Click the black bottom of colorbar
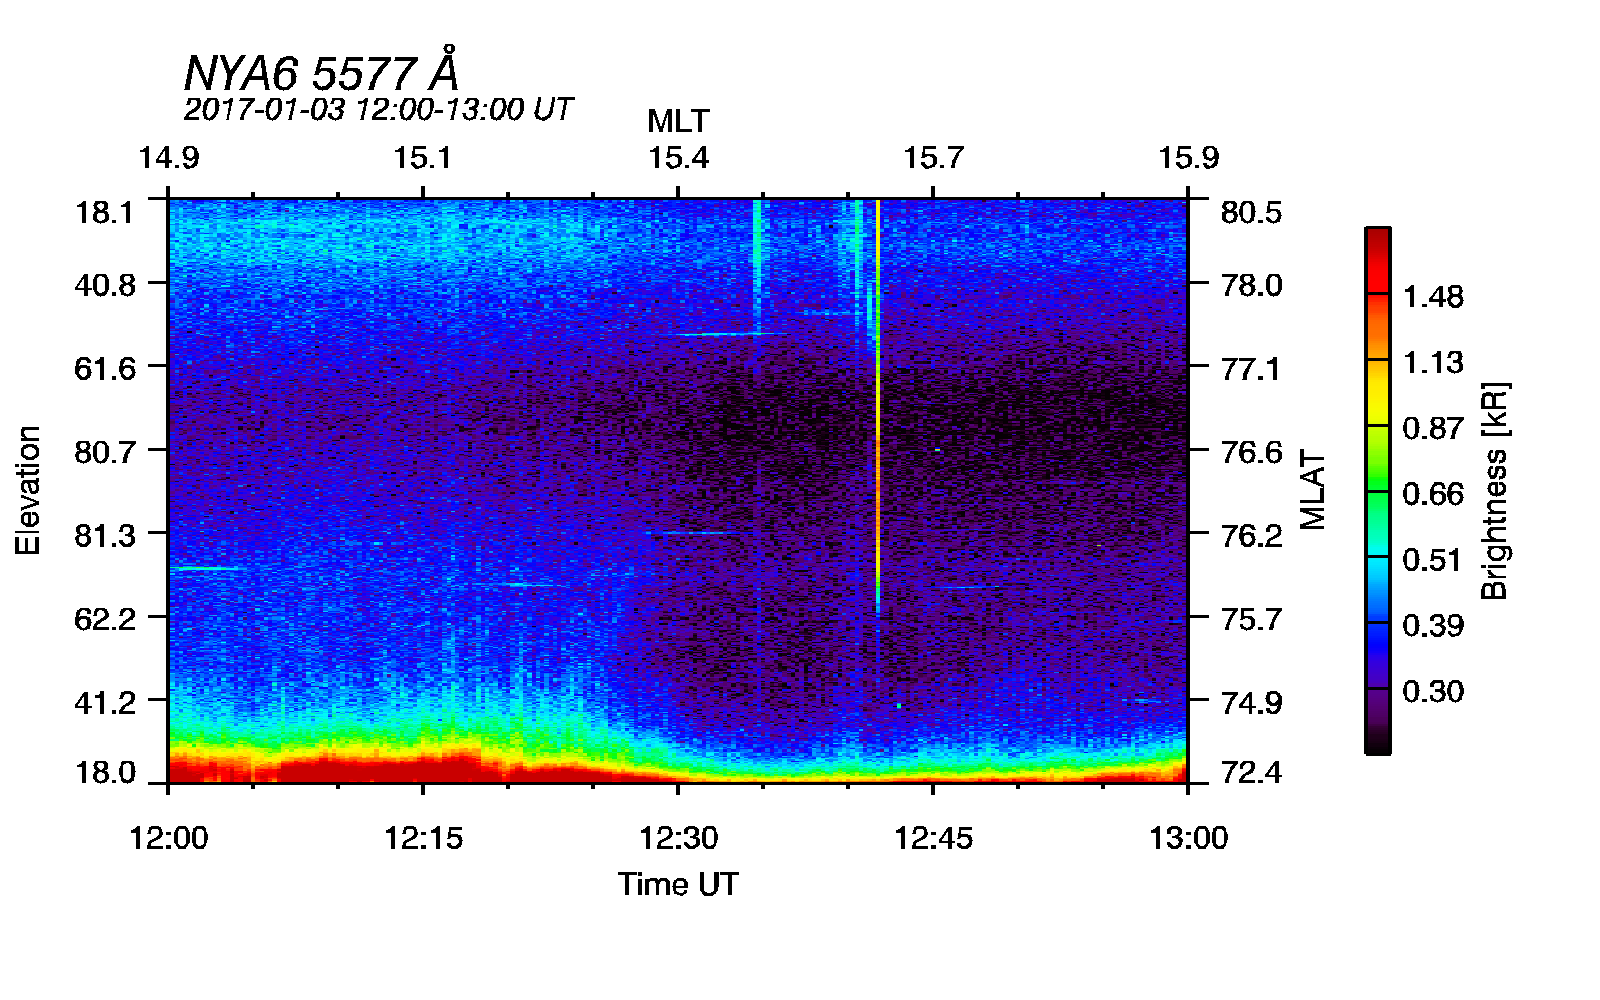 click(1378, 742)
